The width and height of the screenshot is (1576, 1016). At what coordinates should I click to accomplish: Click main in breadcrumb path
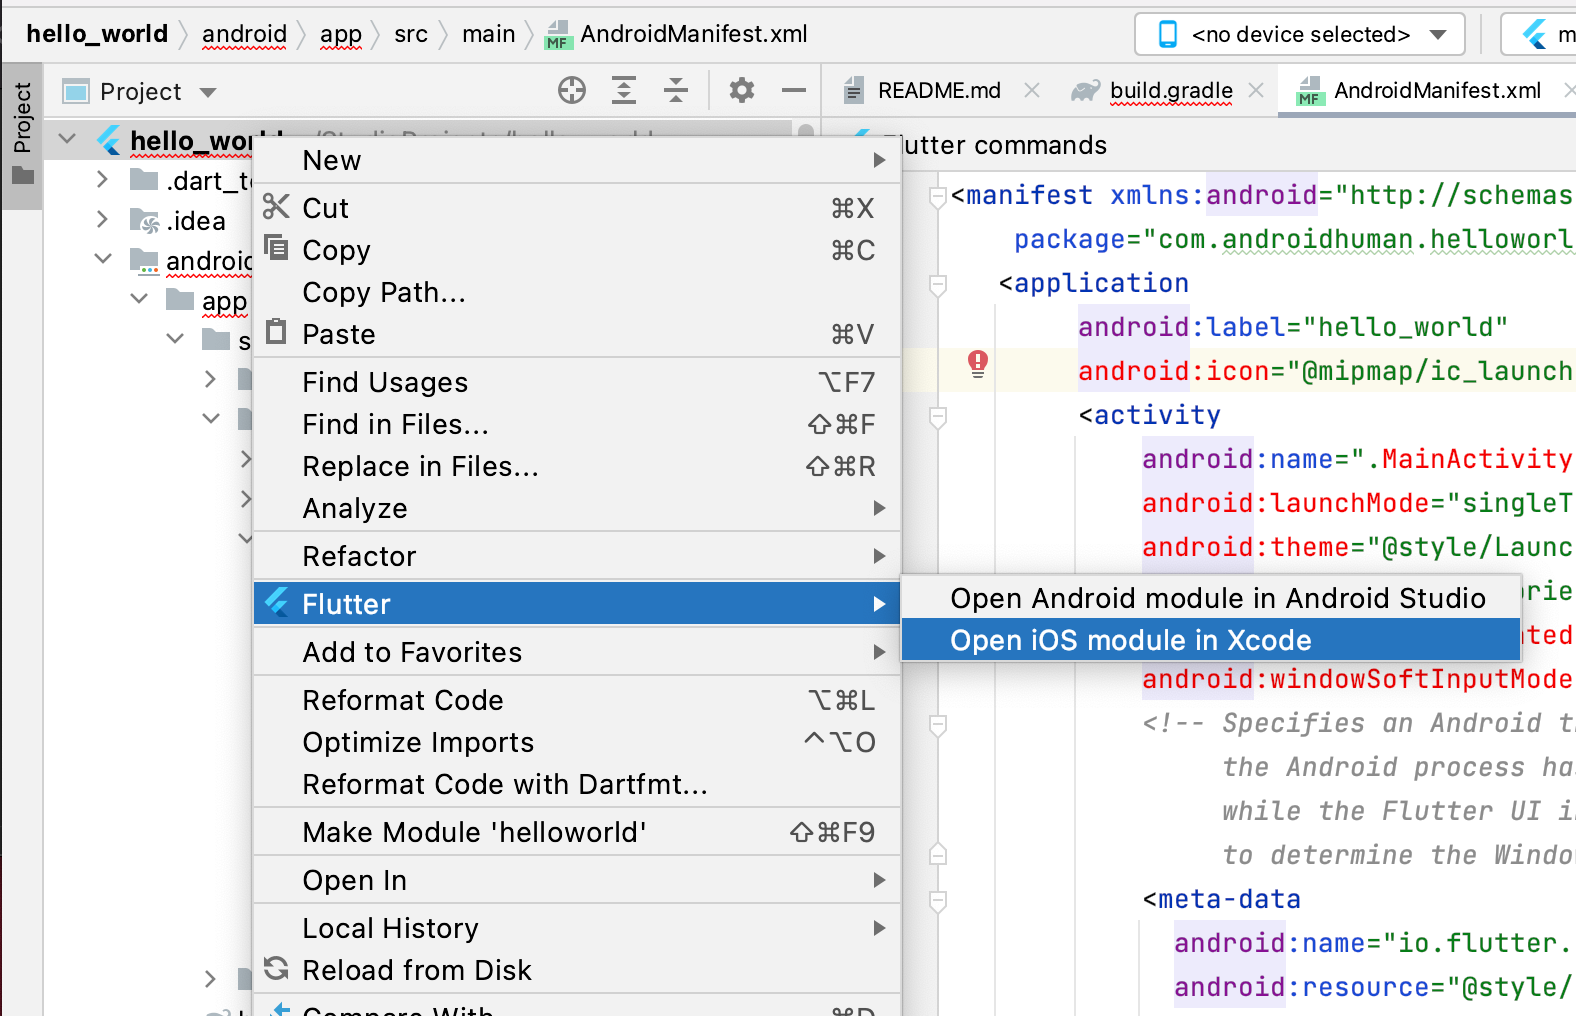coord(488,34)
